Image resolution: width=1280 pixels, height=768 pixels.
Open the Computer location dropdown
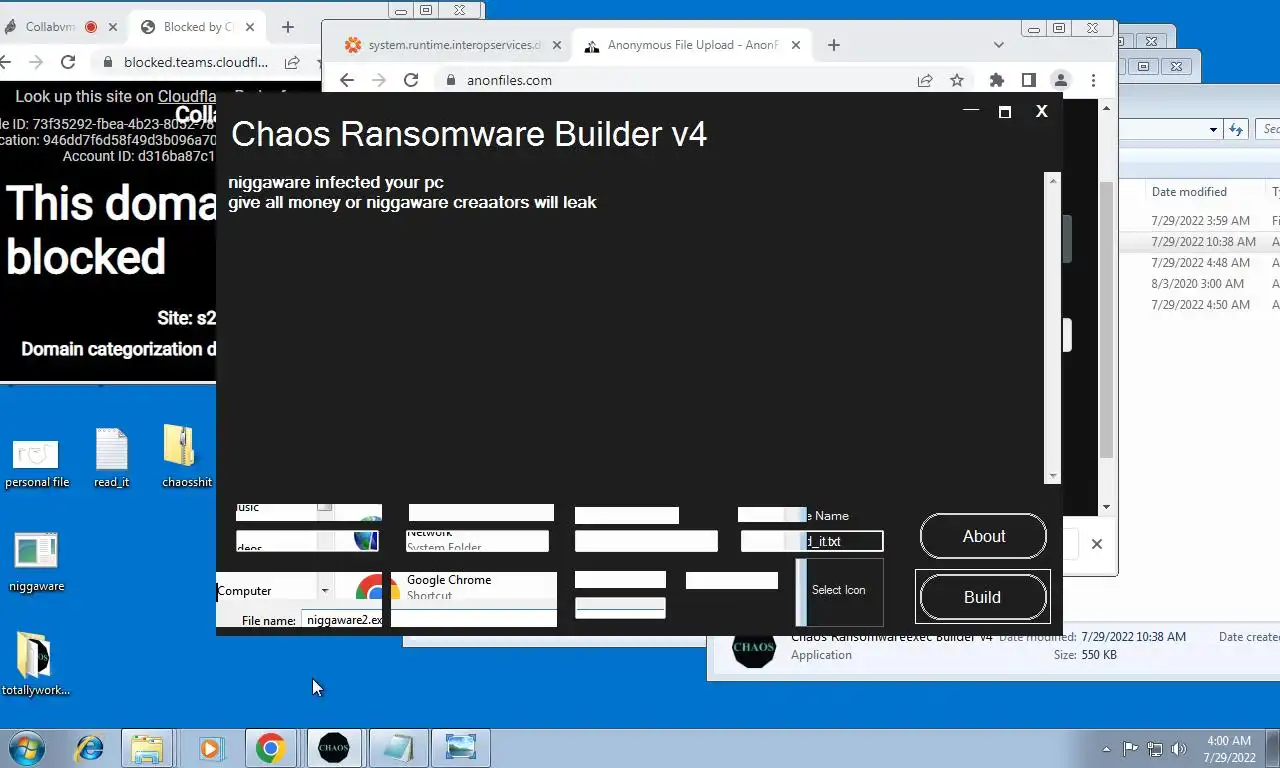pos(324,591)
